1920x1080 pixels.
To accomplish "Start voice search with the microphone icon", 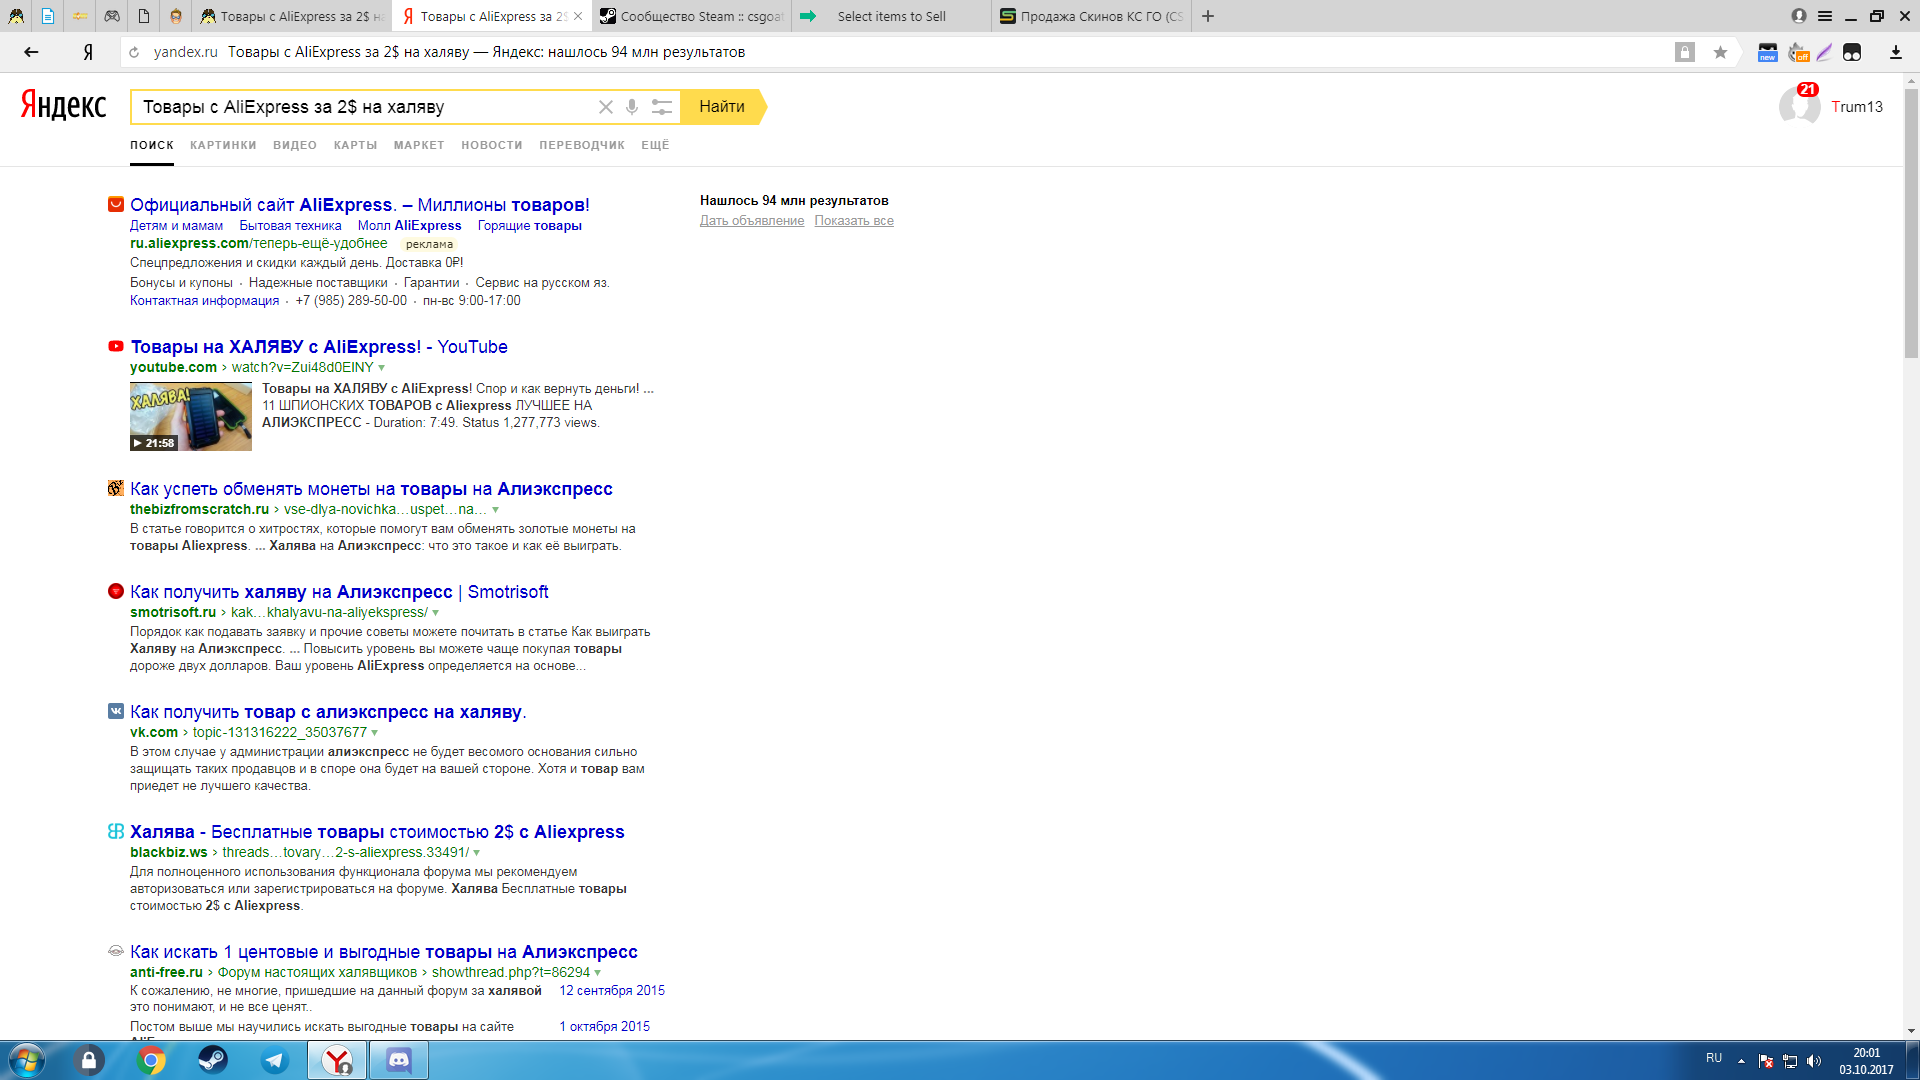I will pos(632,107).
